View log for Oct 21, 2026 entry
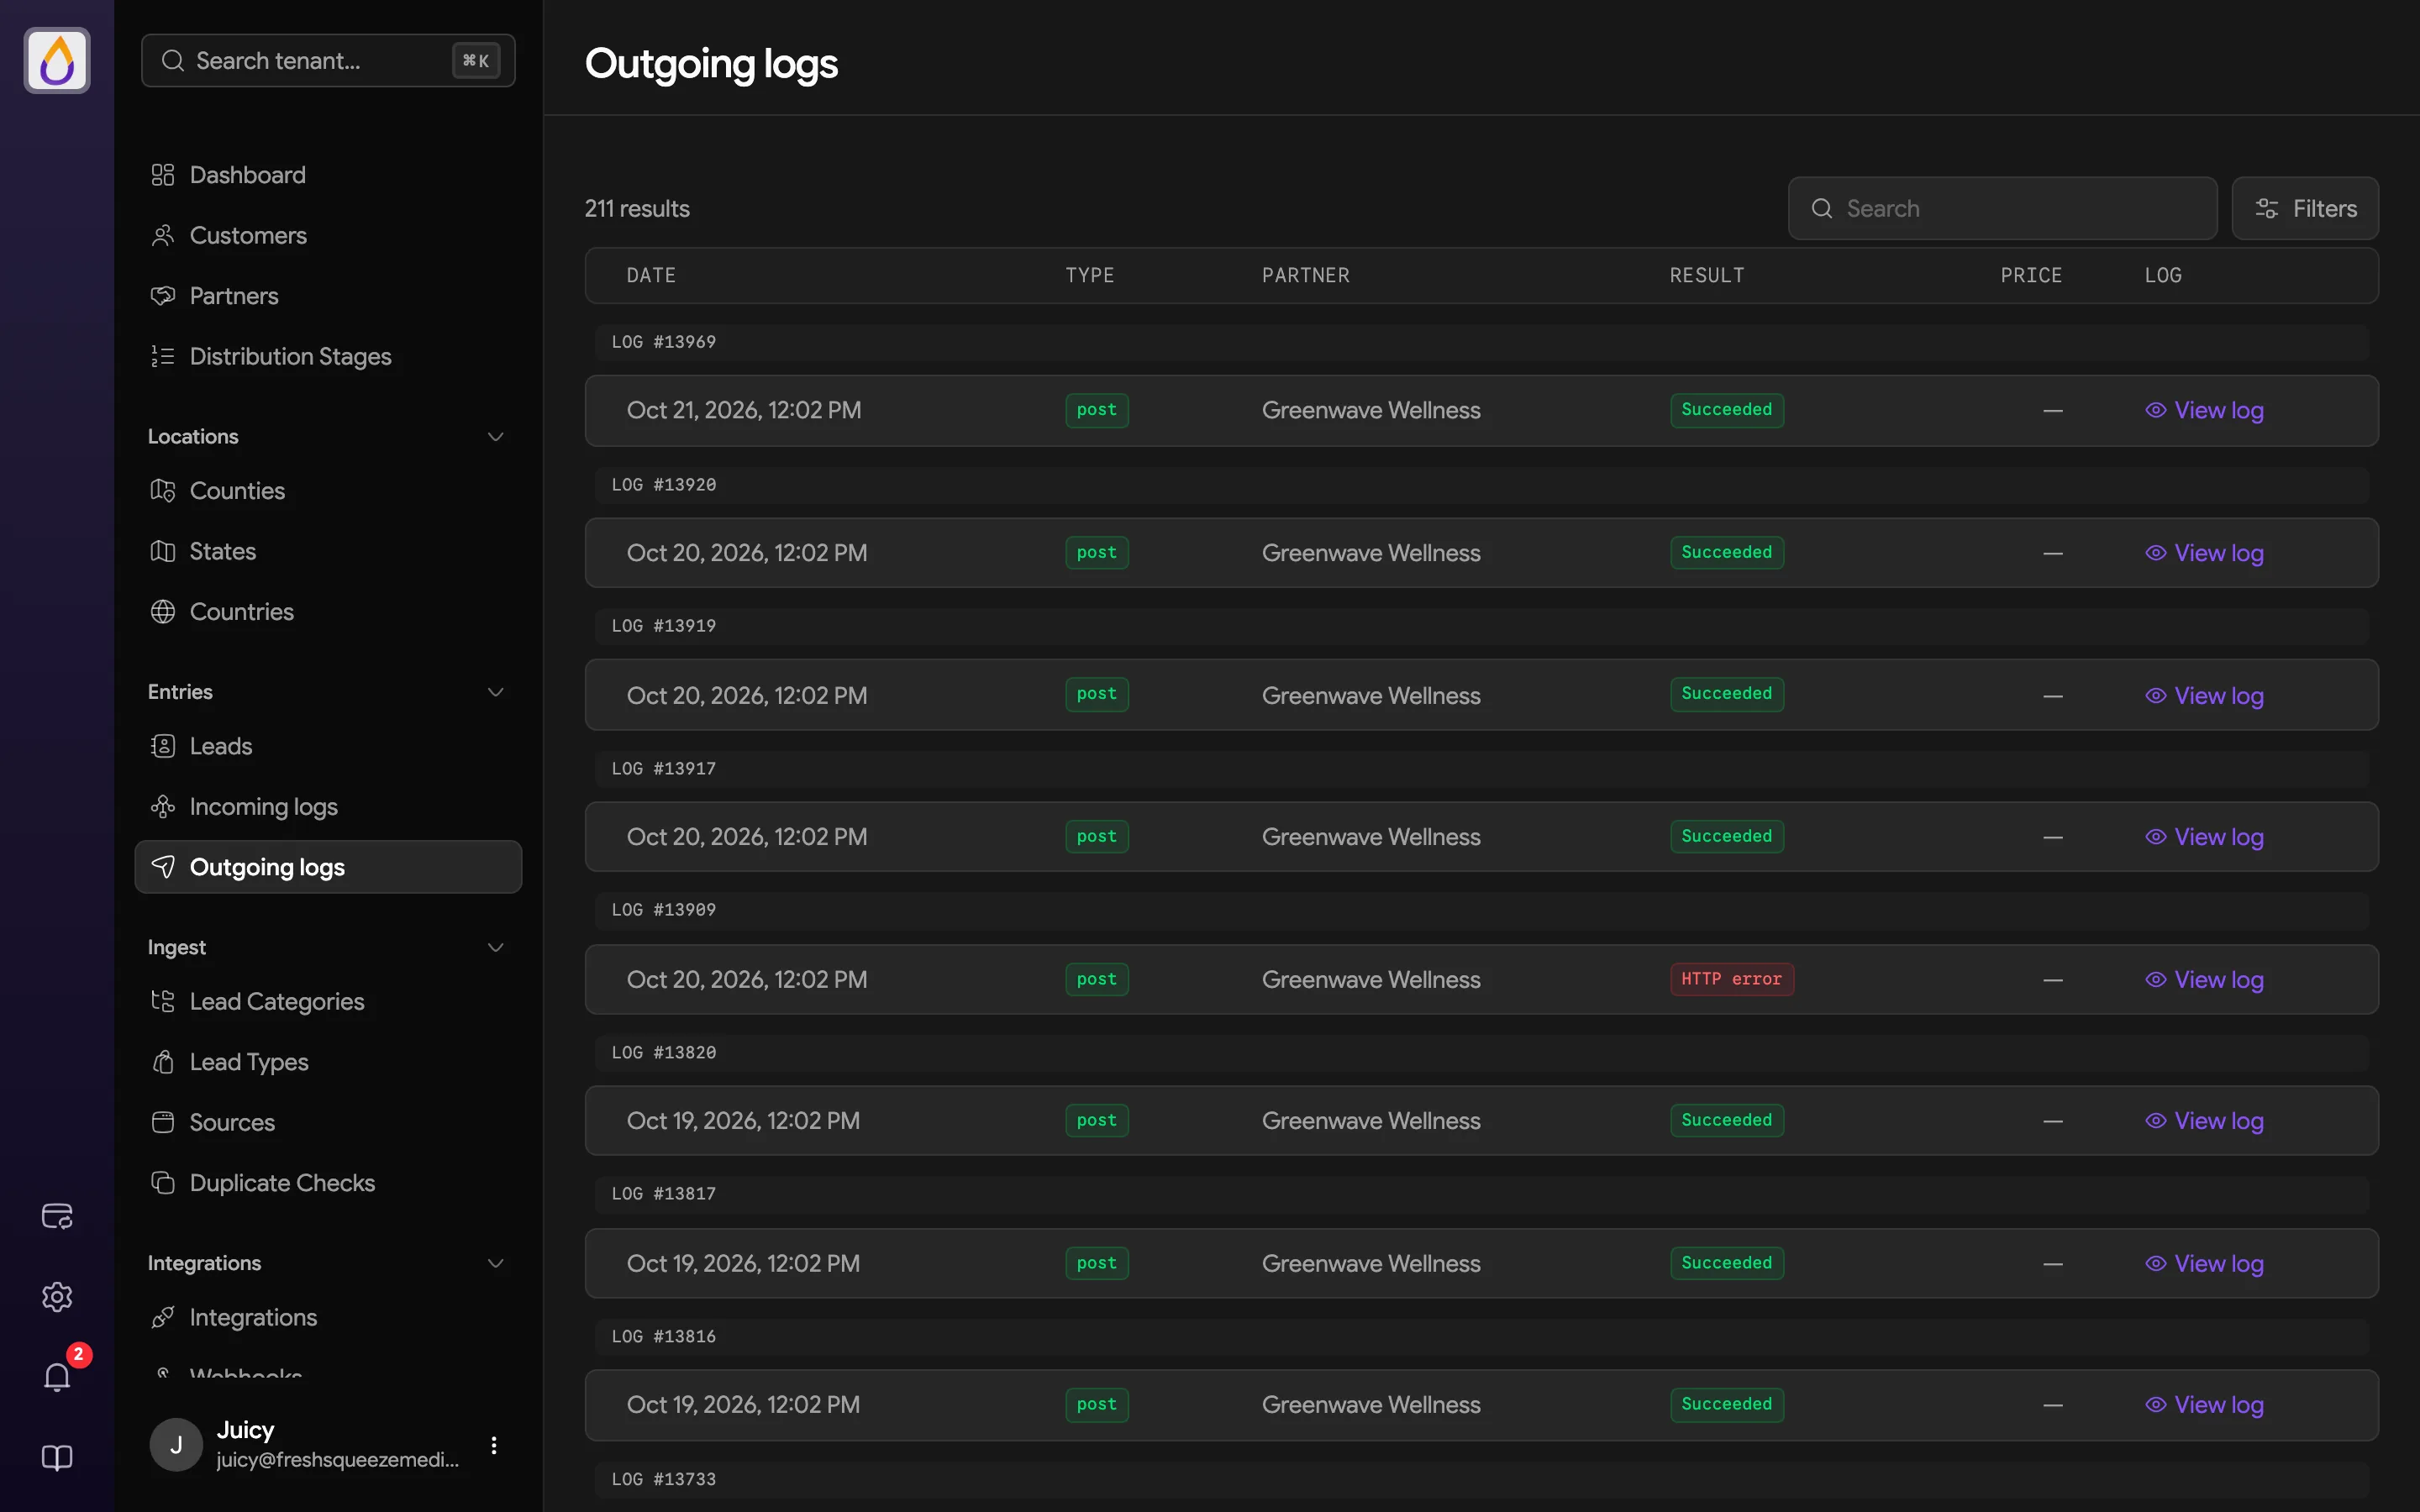Viewport: 2420px width, 1512px height. (x=2204, y=410)
